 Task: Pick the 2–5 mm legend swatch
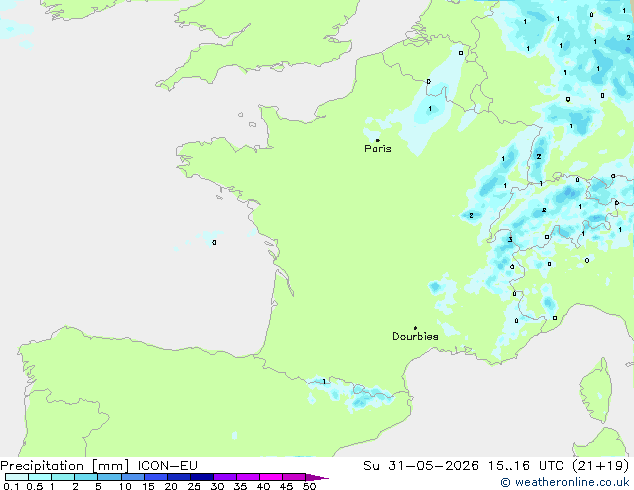click(x=86, y=477)
